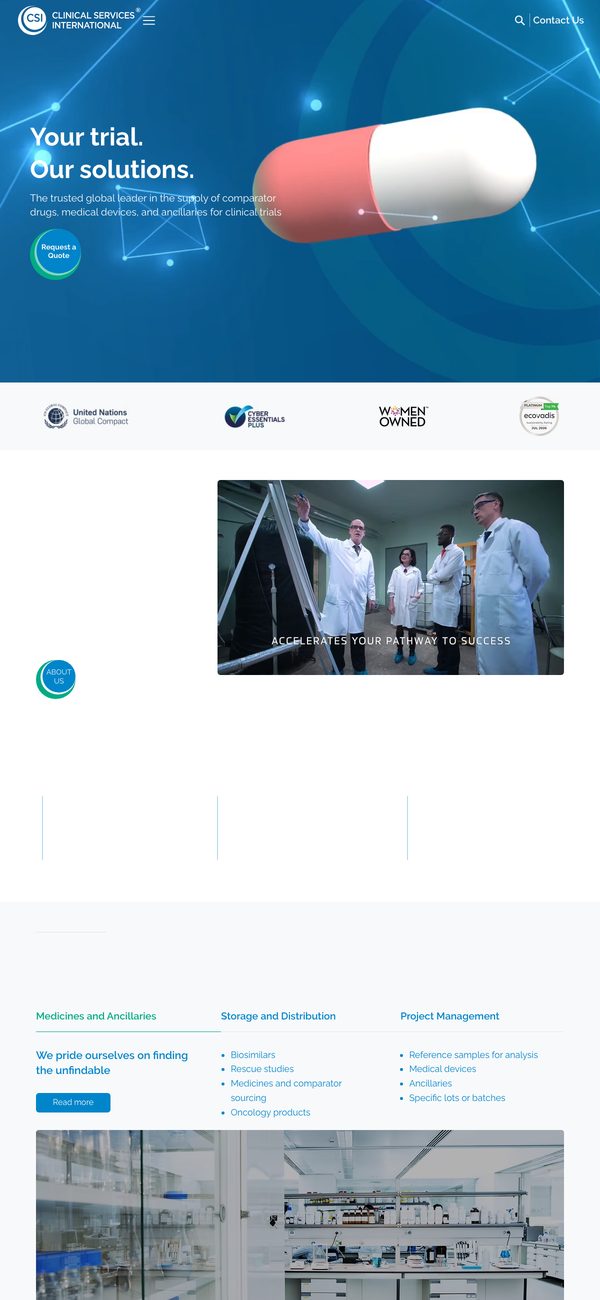The image size is (600, 1300).
Task: Select the Medical devices list item
Action: pos(442,1069)
